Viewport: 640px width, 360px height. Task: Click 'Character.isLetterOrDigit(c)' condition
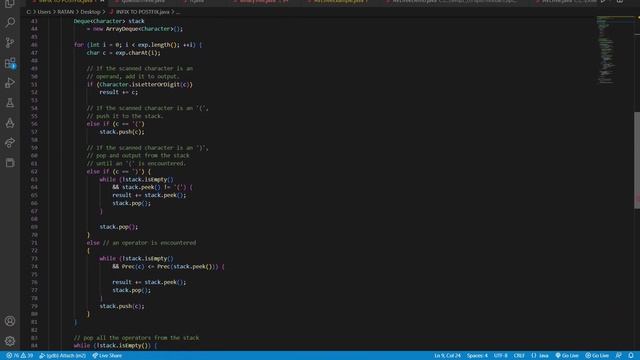[x=144, y=84]
